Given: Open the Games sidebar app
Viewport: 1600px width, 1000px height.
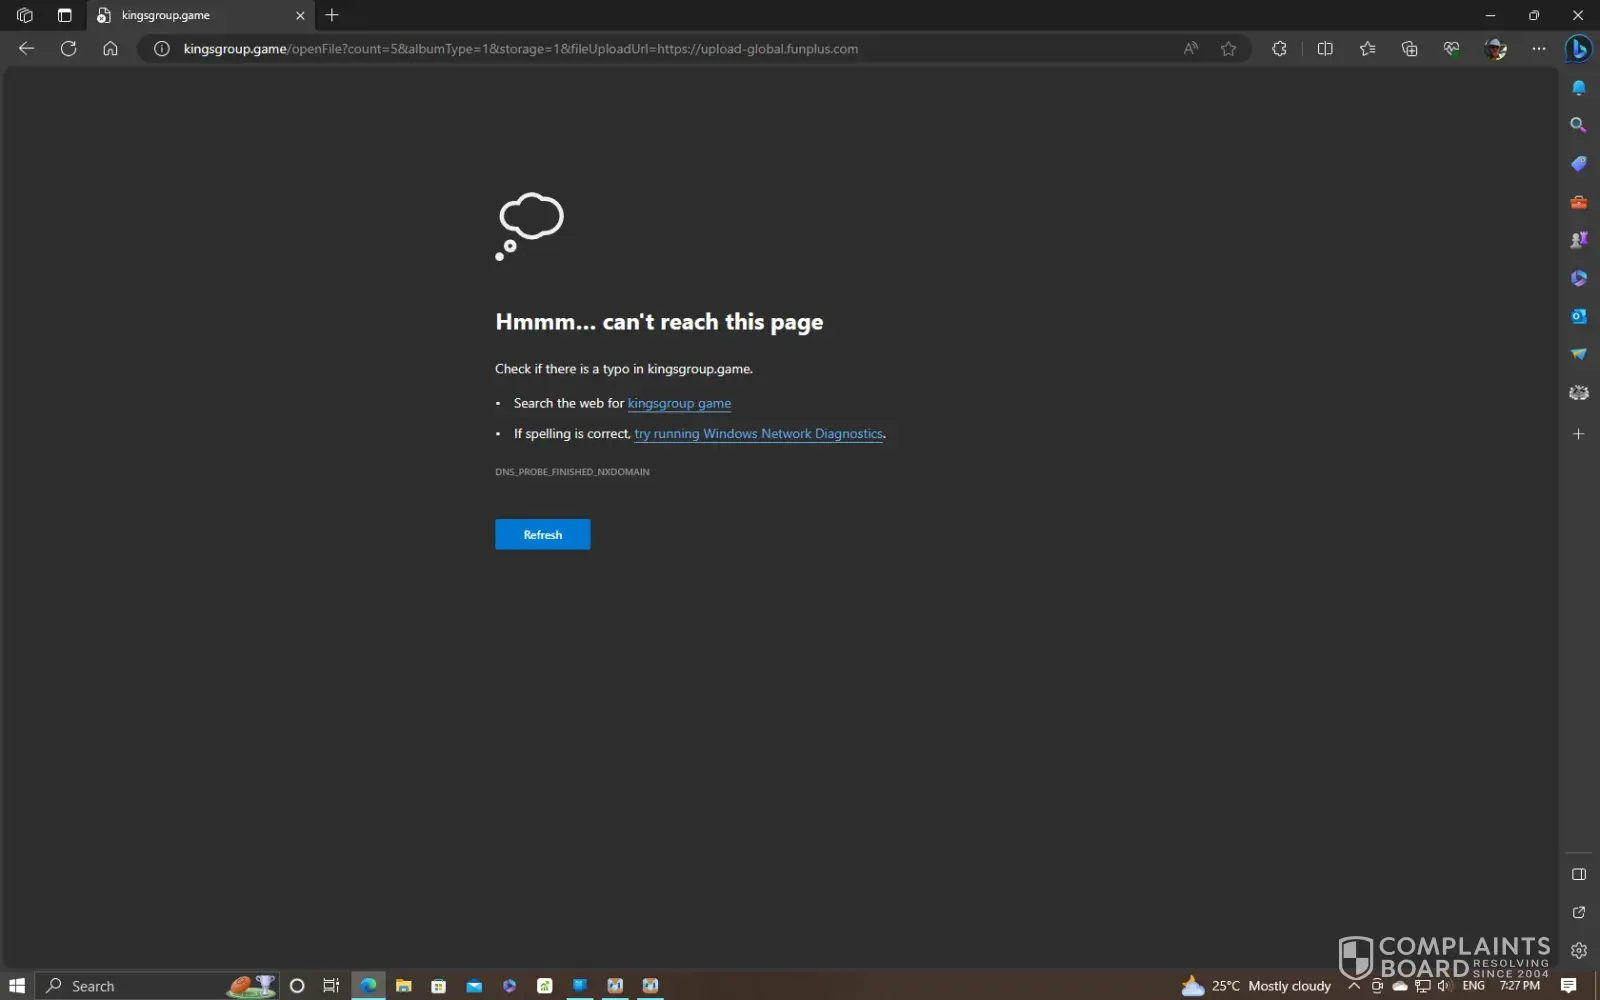Looking at the screenshot, I should click(x=1578, y=240).
